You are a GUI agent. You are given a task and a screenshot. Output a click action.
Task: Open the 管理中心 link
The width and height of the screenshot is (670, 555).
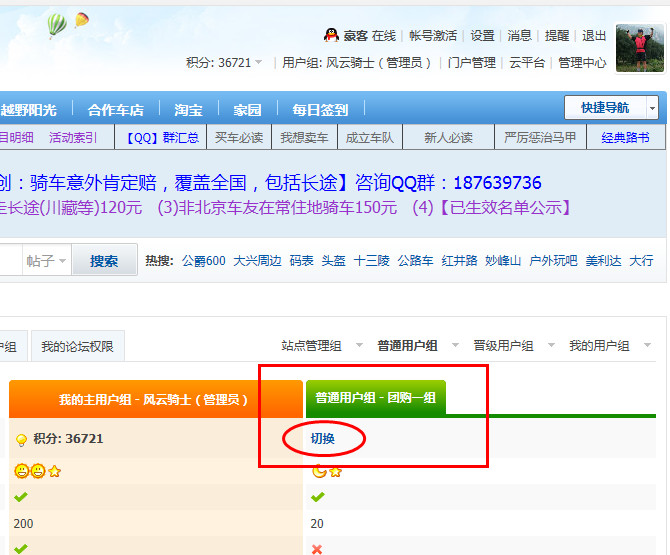coord(582,62)
